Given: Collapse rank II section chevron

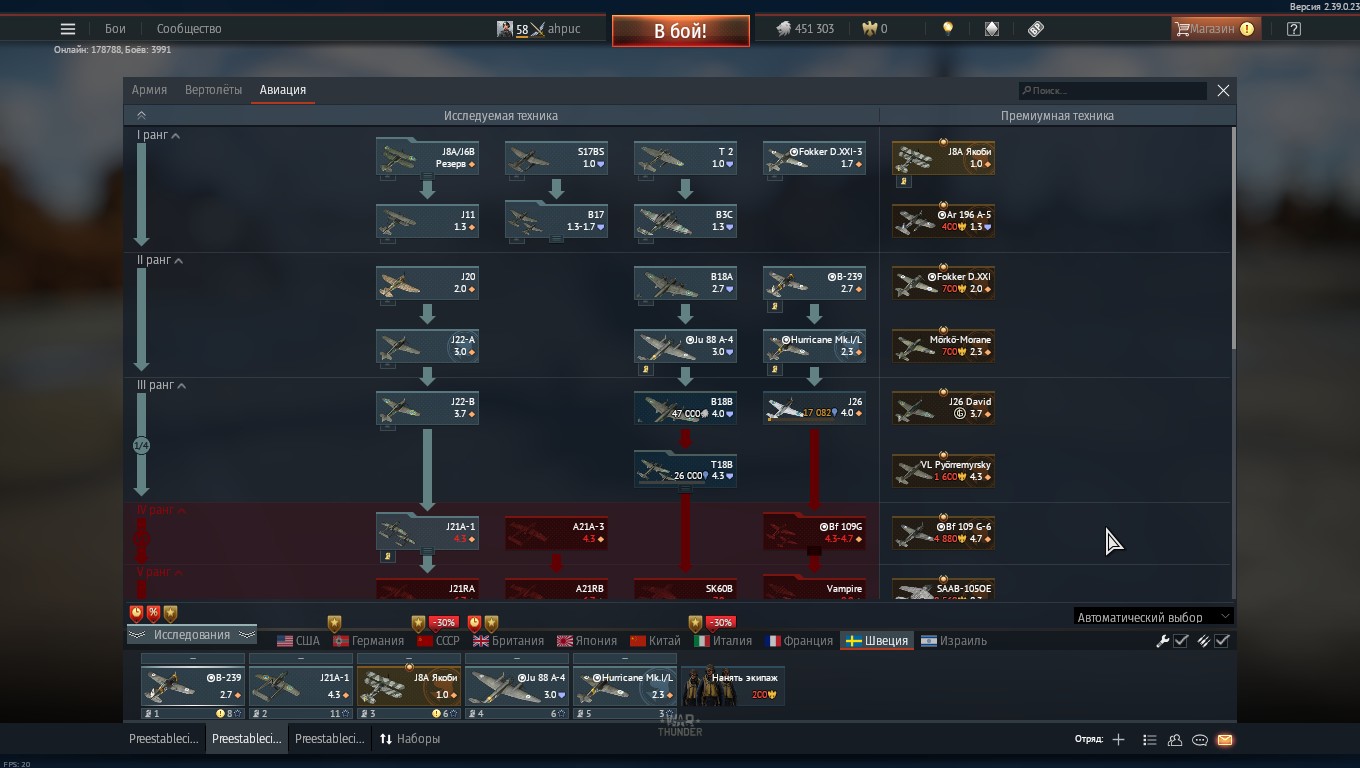Looking at the screenshot, I should point(179,261).
